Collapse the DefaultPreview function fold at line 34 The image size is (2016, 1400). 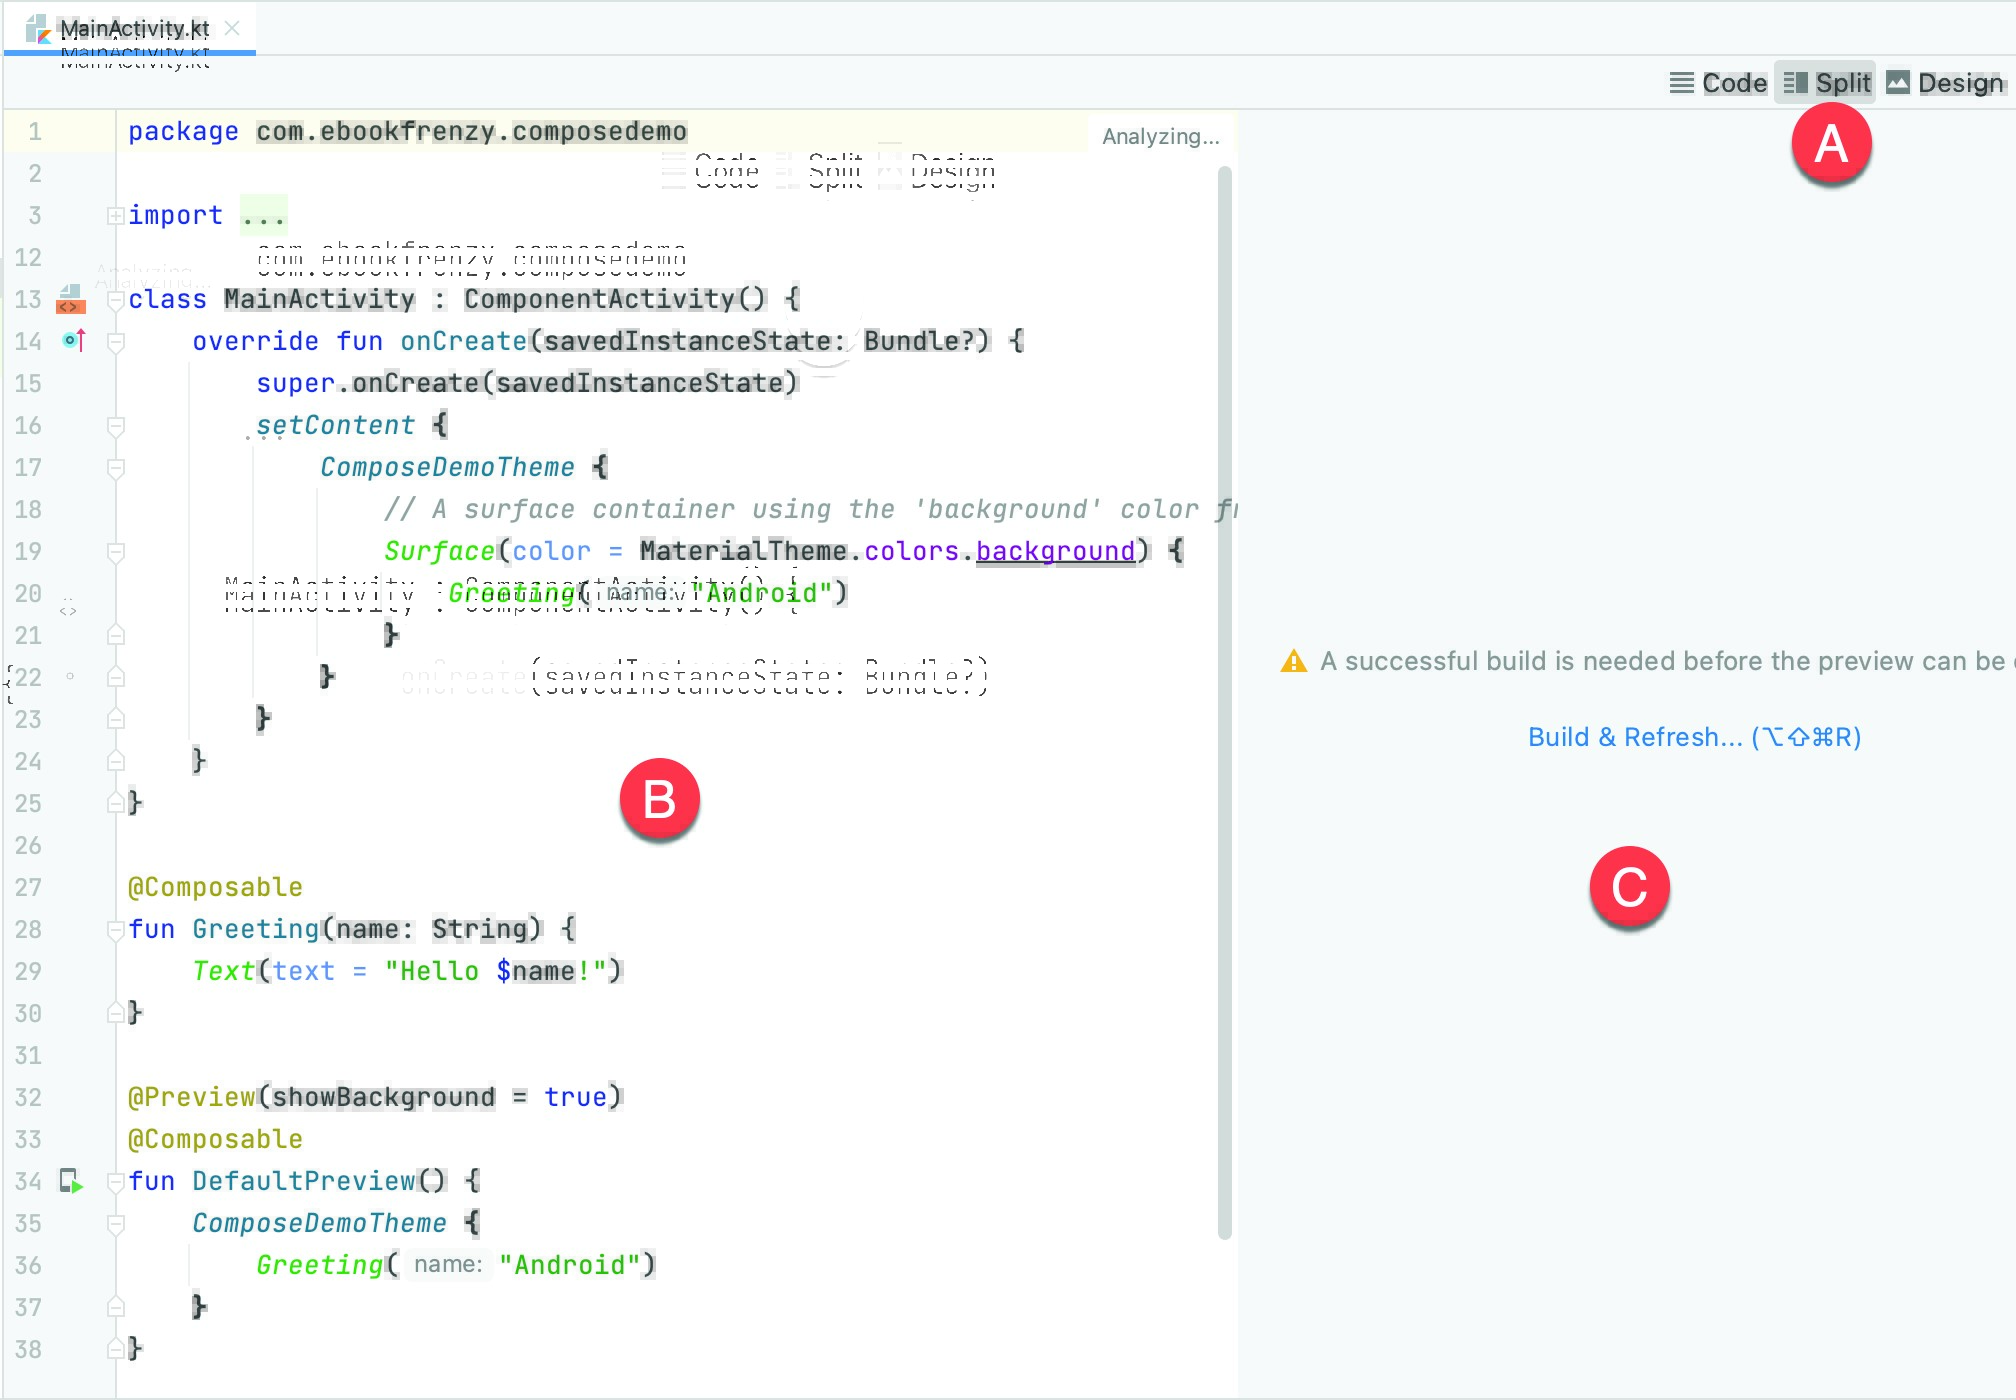point(116,1182)
